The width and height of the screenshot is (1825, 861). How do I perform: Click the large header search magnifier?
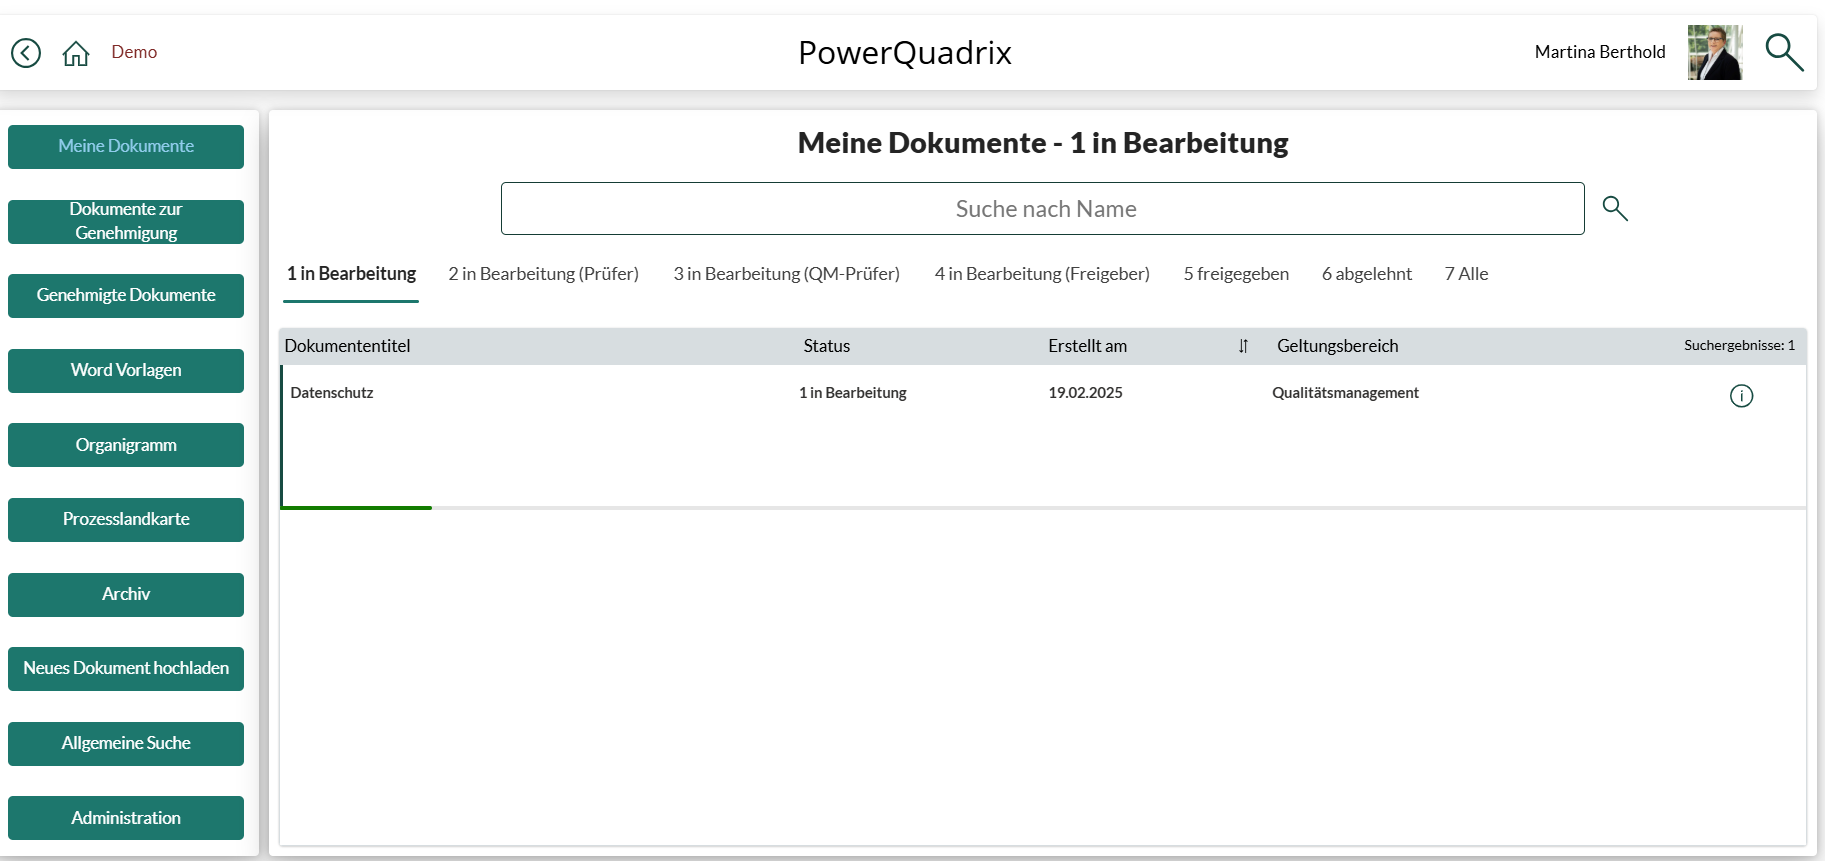coord(1784,52)
